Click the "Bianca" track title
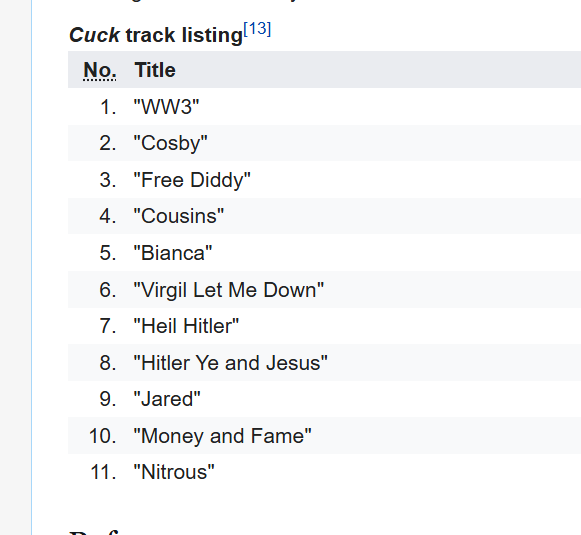The width and height of the screenshot is (581, 535). pyautogui.click(x=173, y=253)
